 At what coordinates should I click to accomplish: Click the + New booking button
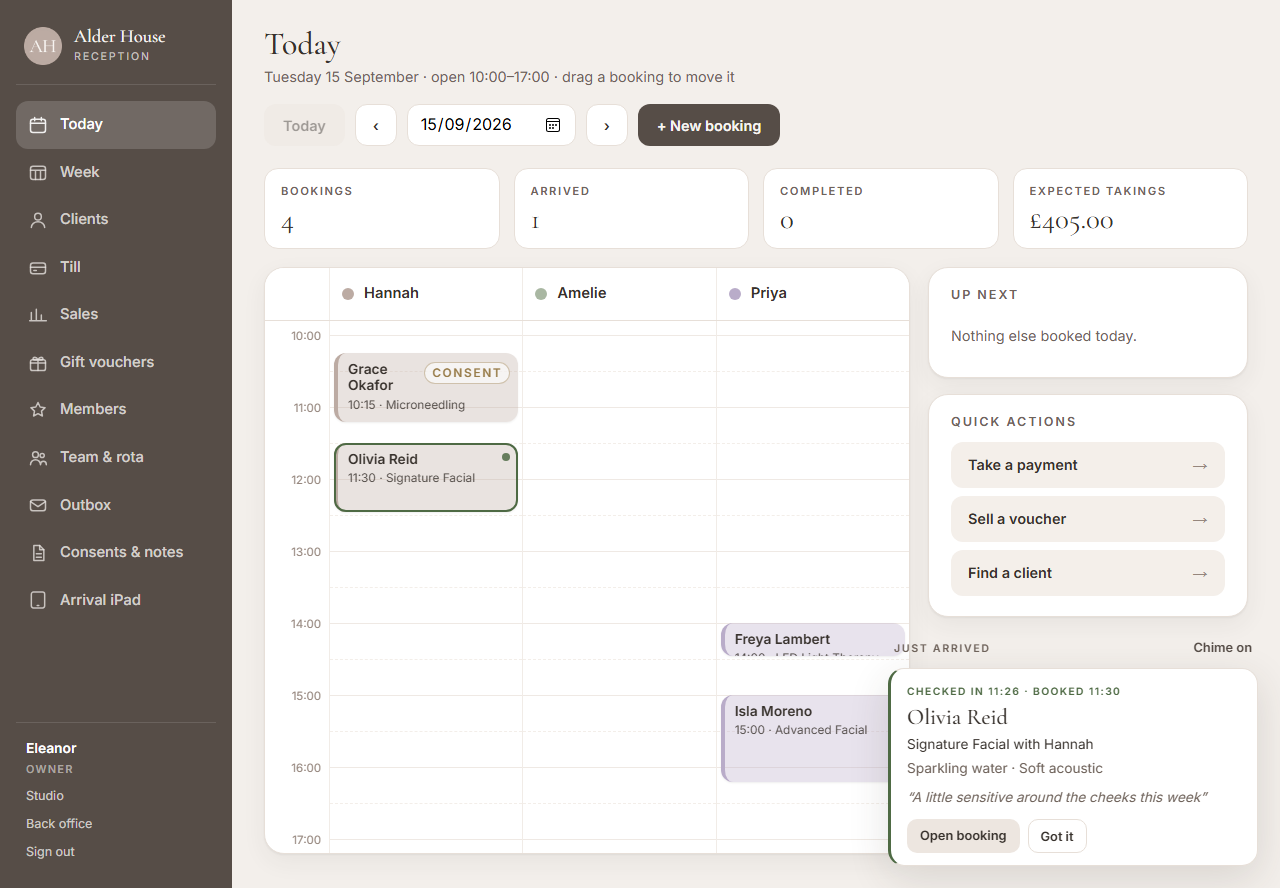click(x=709, y=125)
